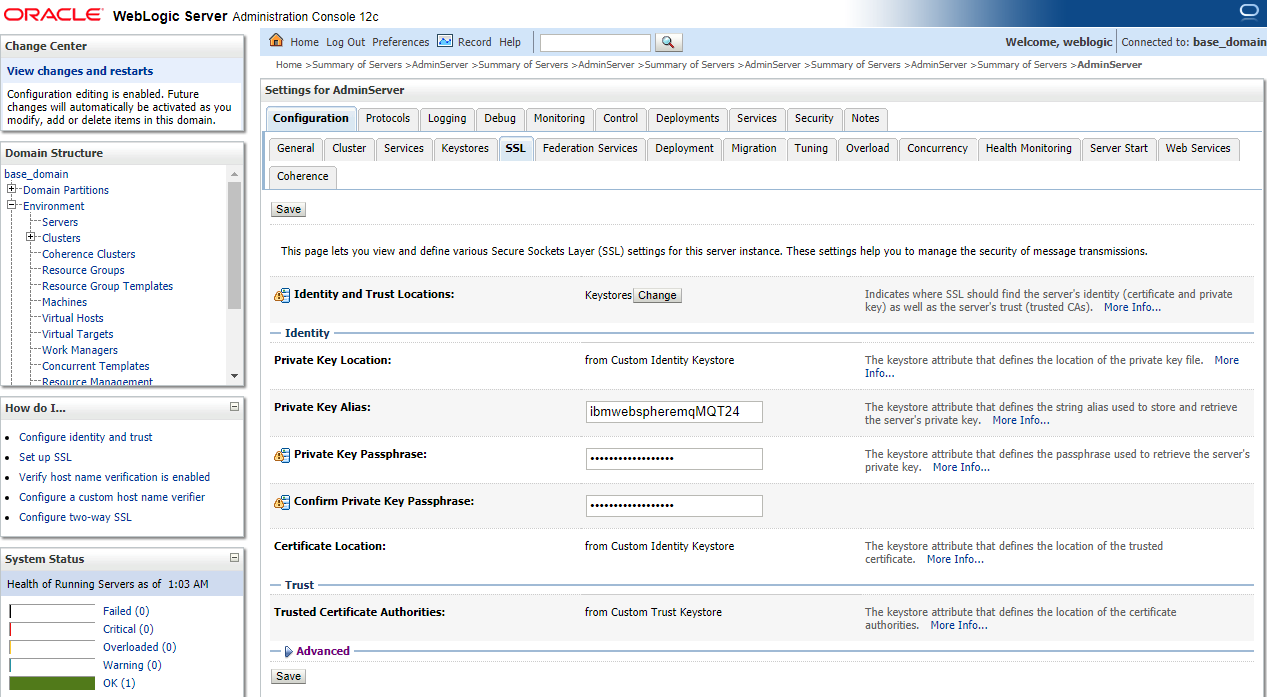The width and height of the screenshot is (1267, 697).
Task: Open the Monitoring tab
Action: click(559, 118)
